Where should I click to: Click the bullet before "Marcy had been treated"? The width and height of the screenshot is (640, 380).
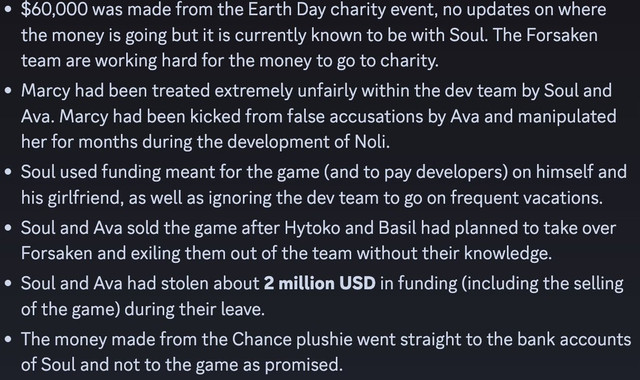tap(8, 91)
